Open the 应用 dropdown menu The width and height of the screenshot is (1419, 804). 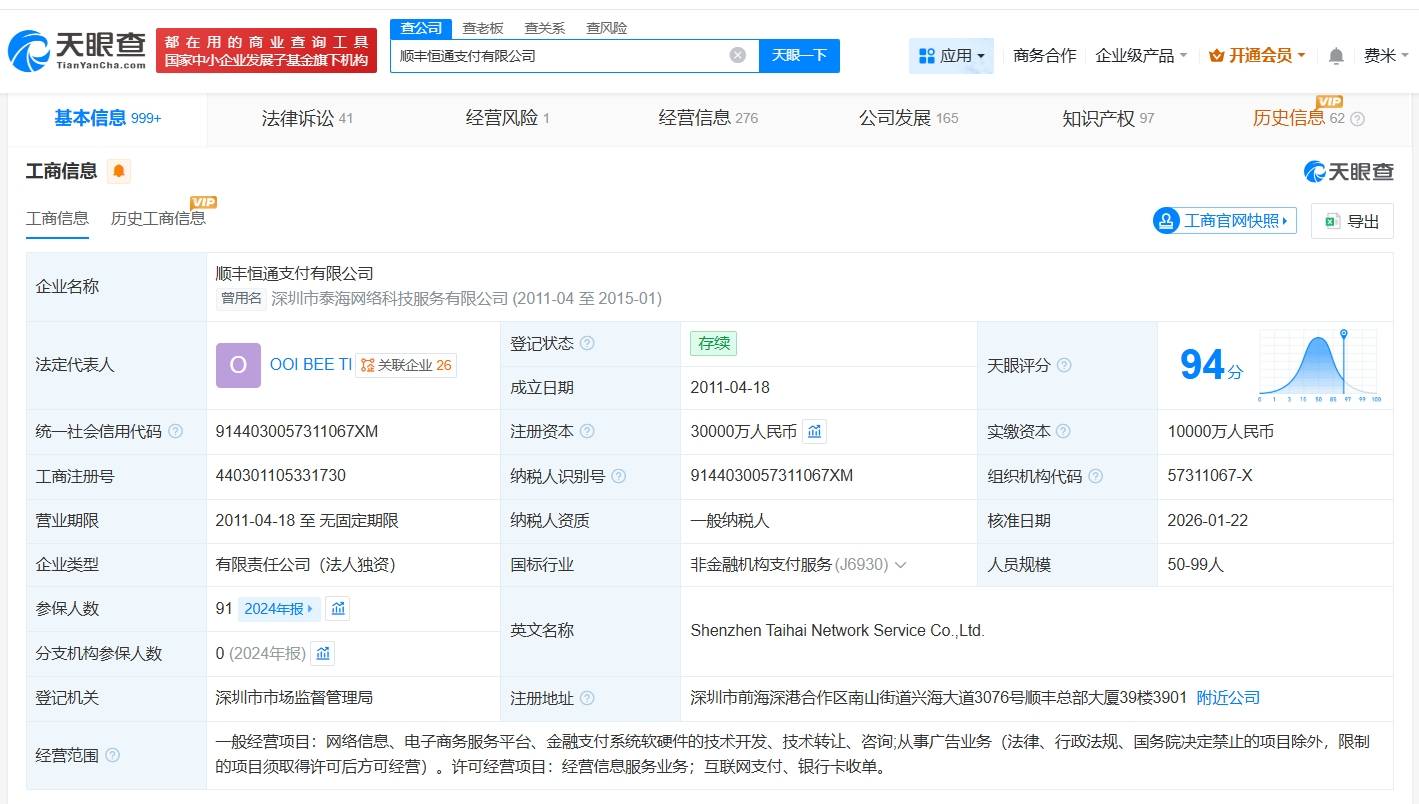(x=951, y=56)
